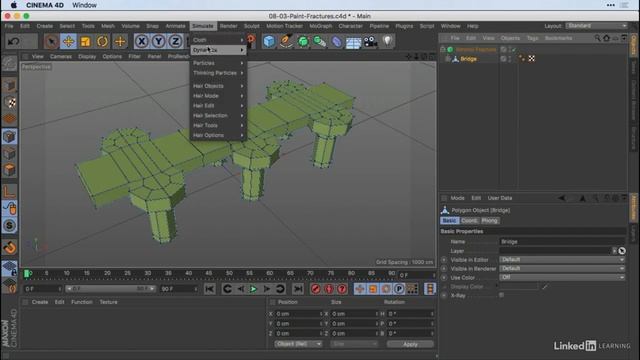Open the Object (Rel) dropdown
This screenshot has height=360, width=640.
tap(298, 344)
